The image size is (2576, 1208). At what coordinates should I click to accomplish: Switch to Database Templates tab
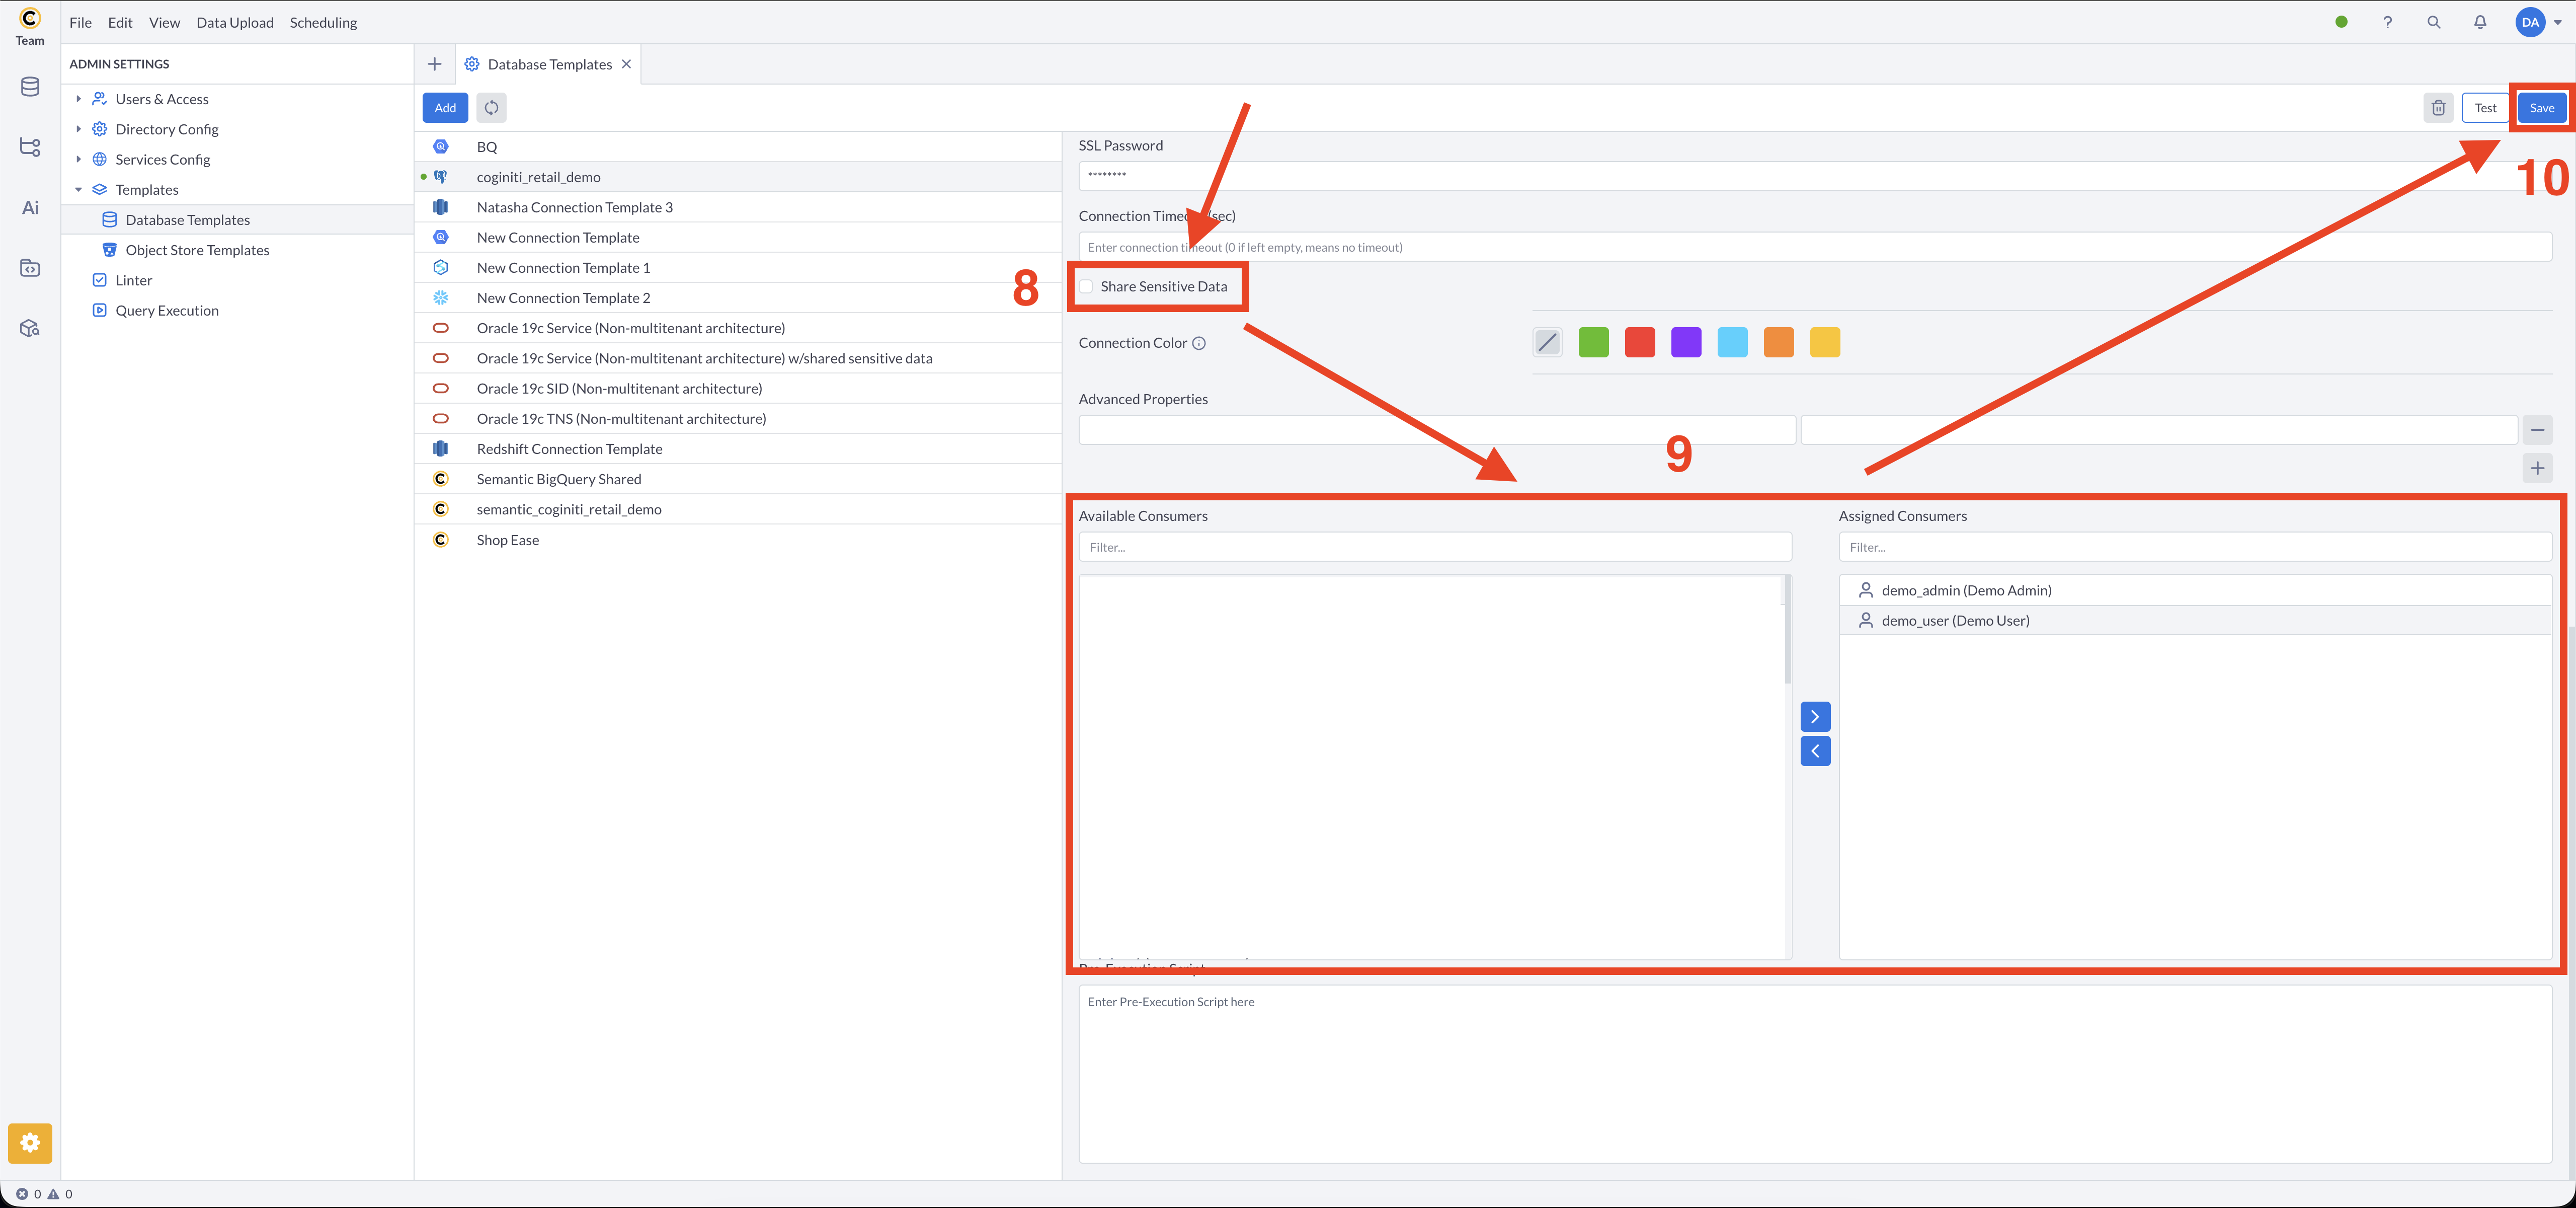(549, 64)
